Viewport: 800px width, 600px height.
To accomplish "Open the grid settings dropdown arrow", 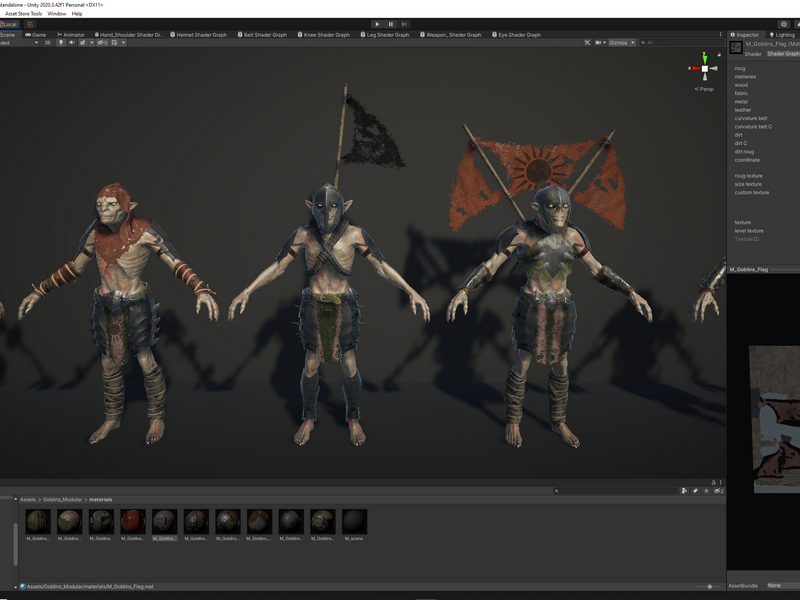I will [x=123, y=43].
